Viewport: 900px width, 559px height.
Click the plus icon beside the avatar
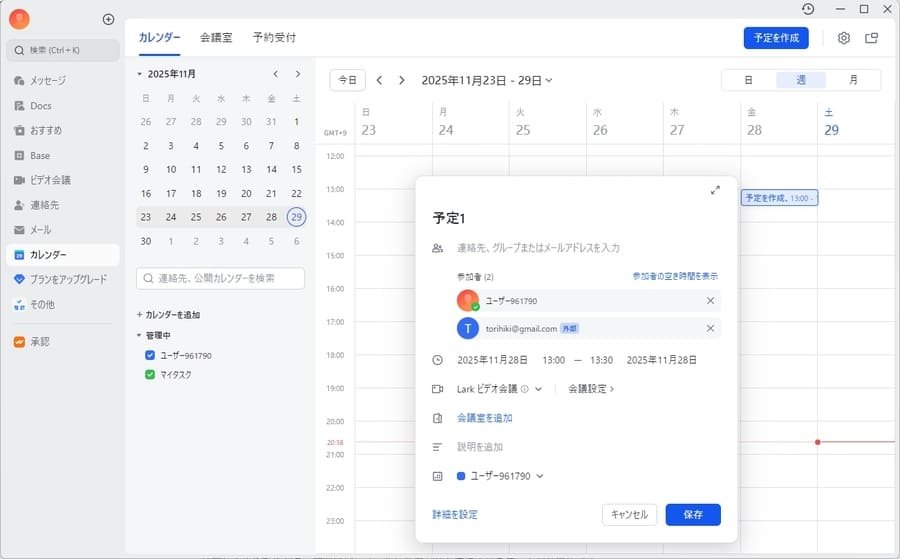tap(108, 19)
